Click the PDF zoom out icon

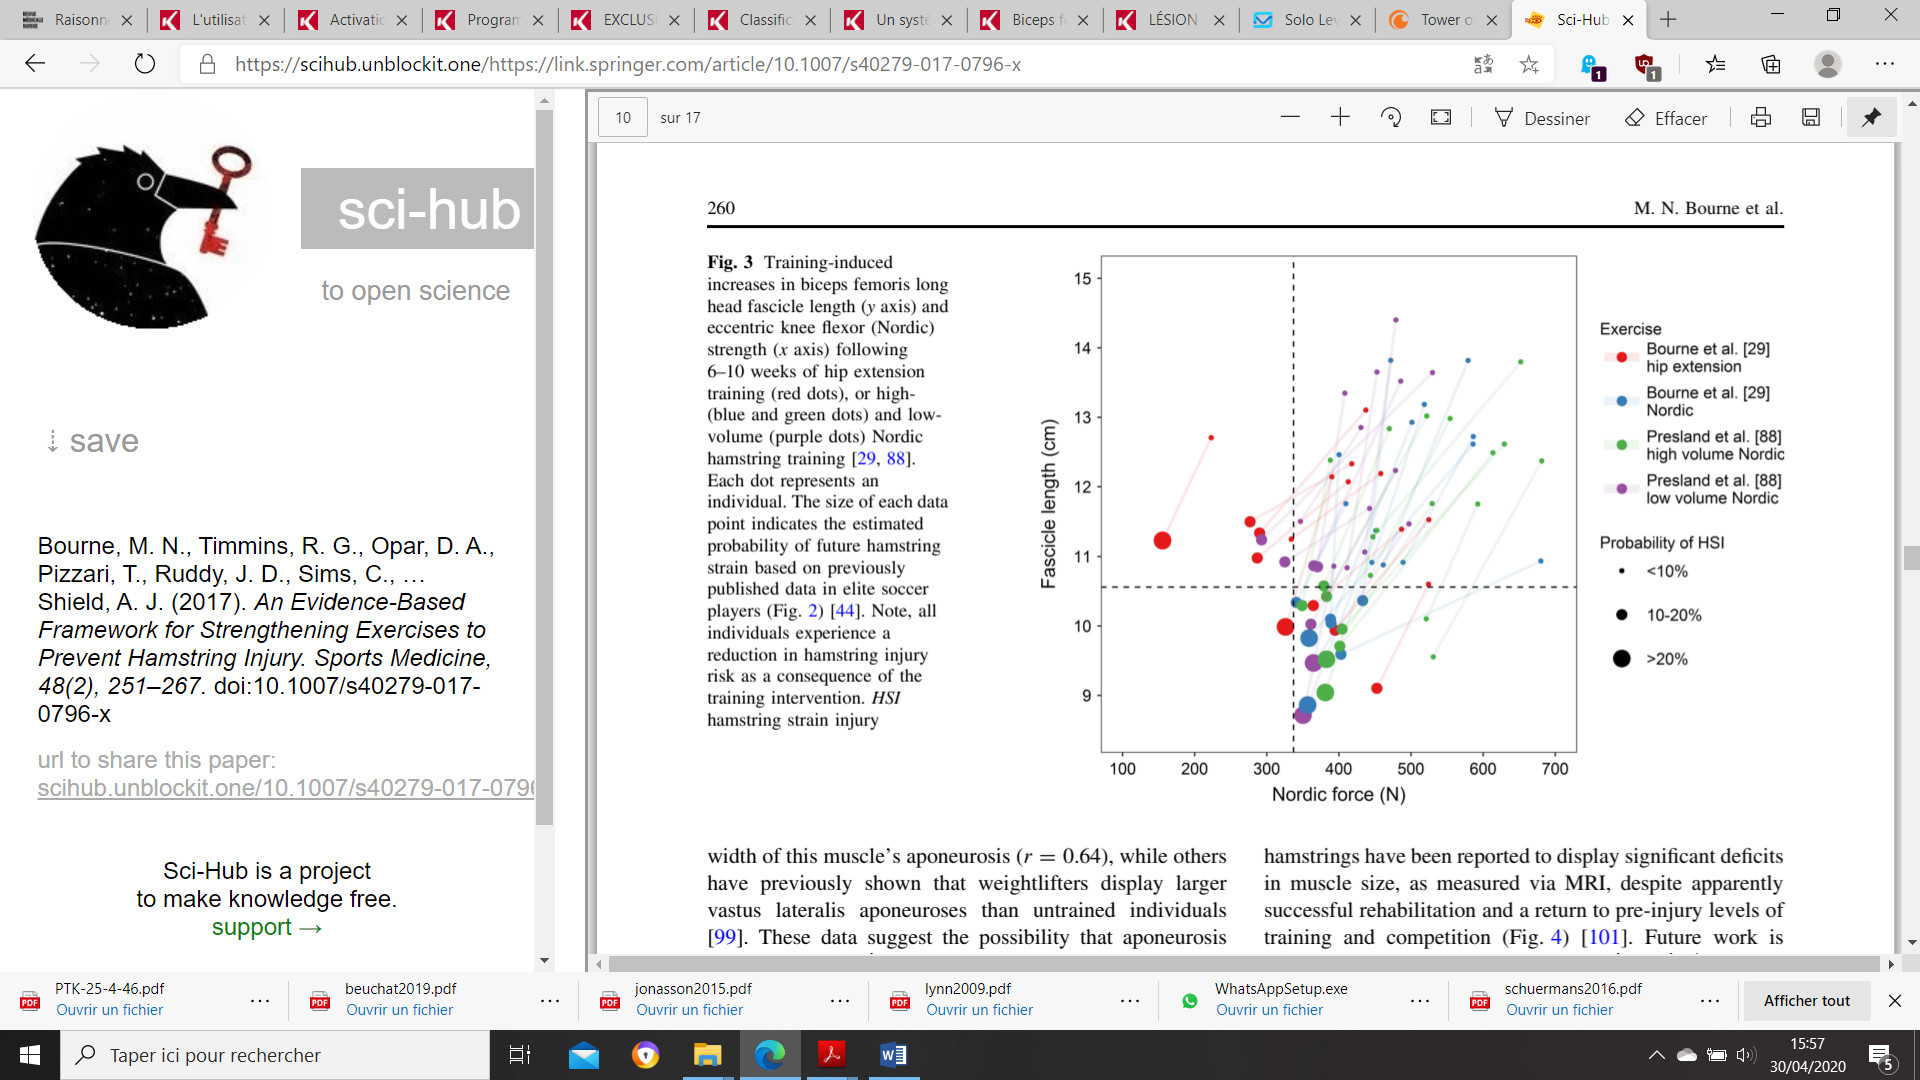[x=1290, y=118]
